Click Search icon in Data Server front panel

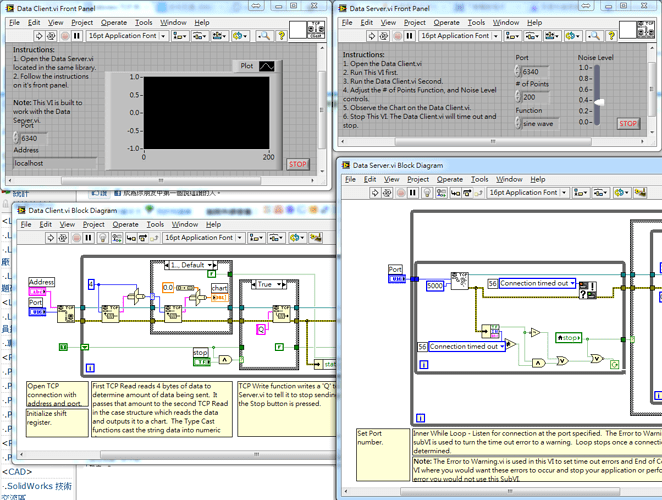(x=594, y=36)
